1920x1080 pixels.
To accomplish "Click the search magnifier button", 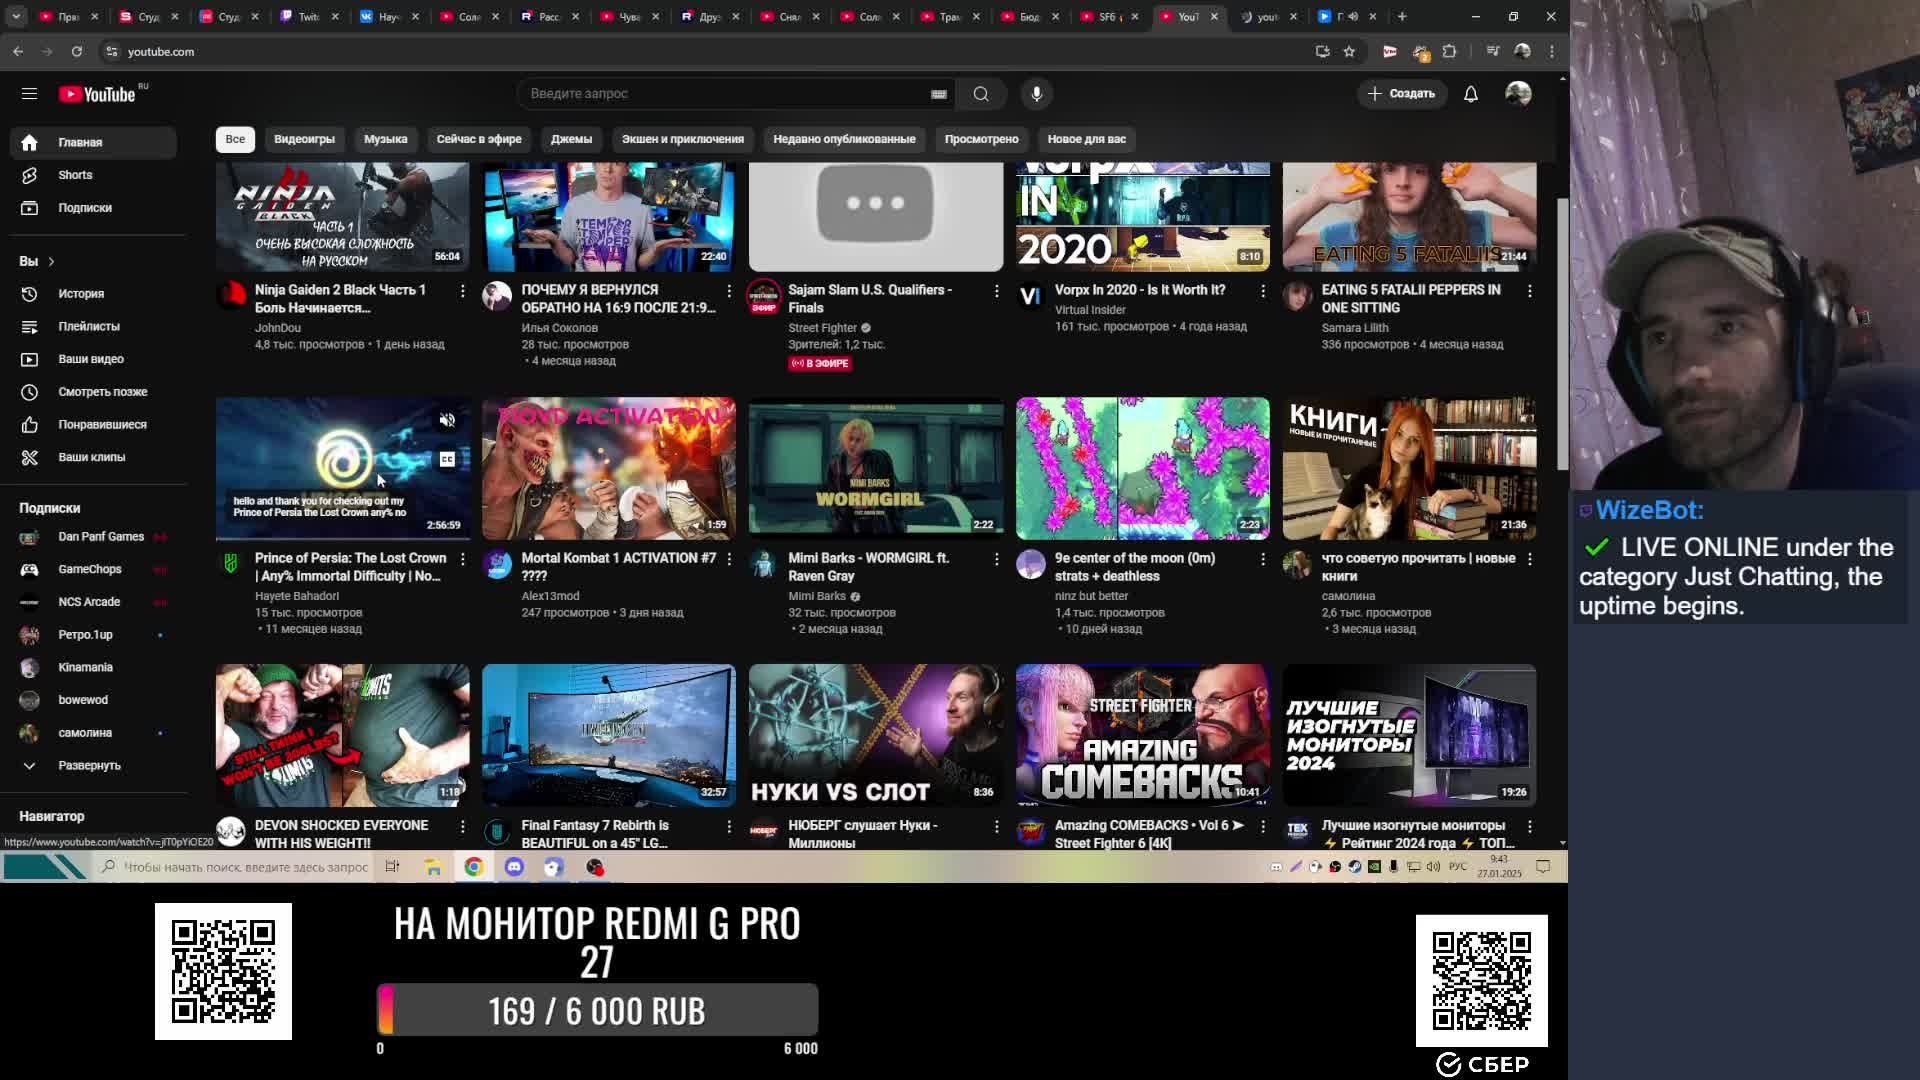I will pyautogui.click(x=980, y=93).
